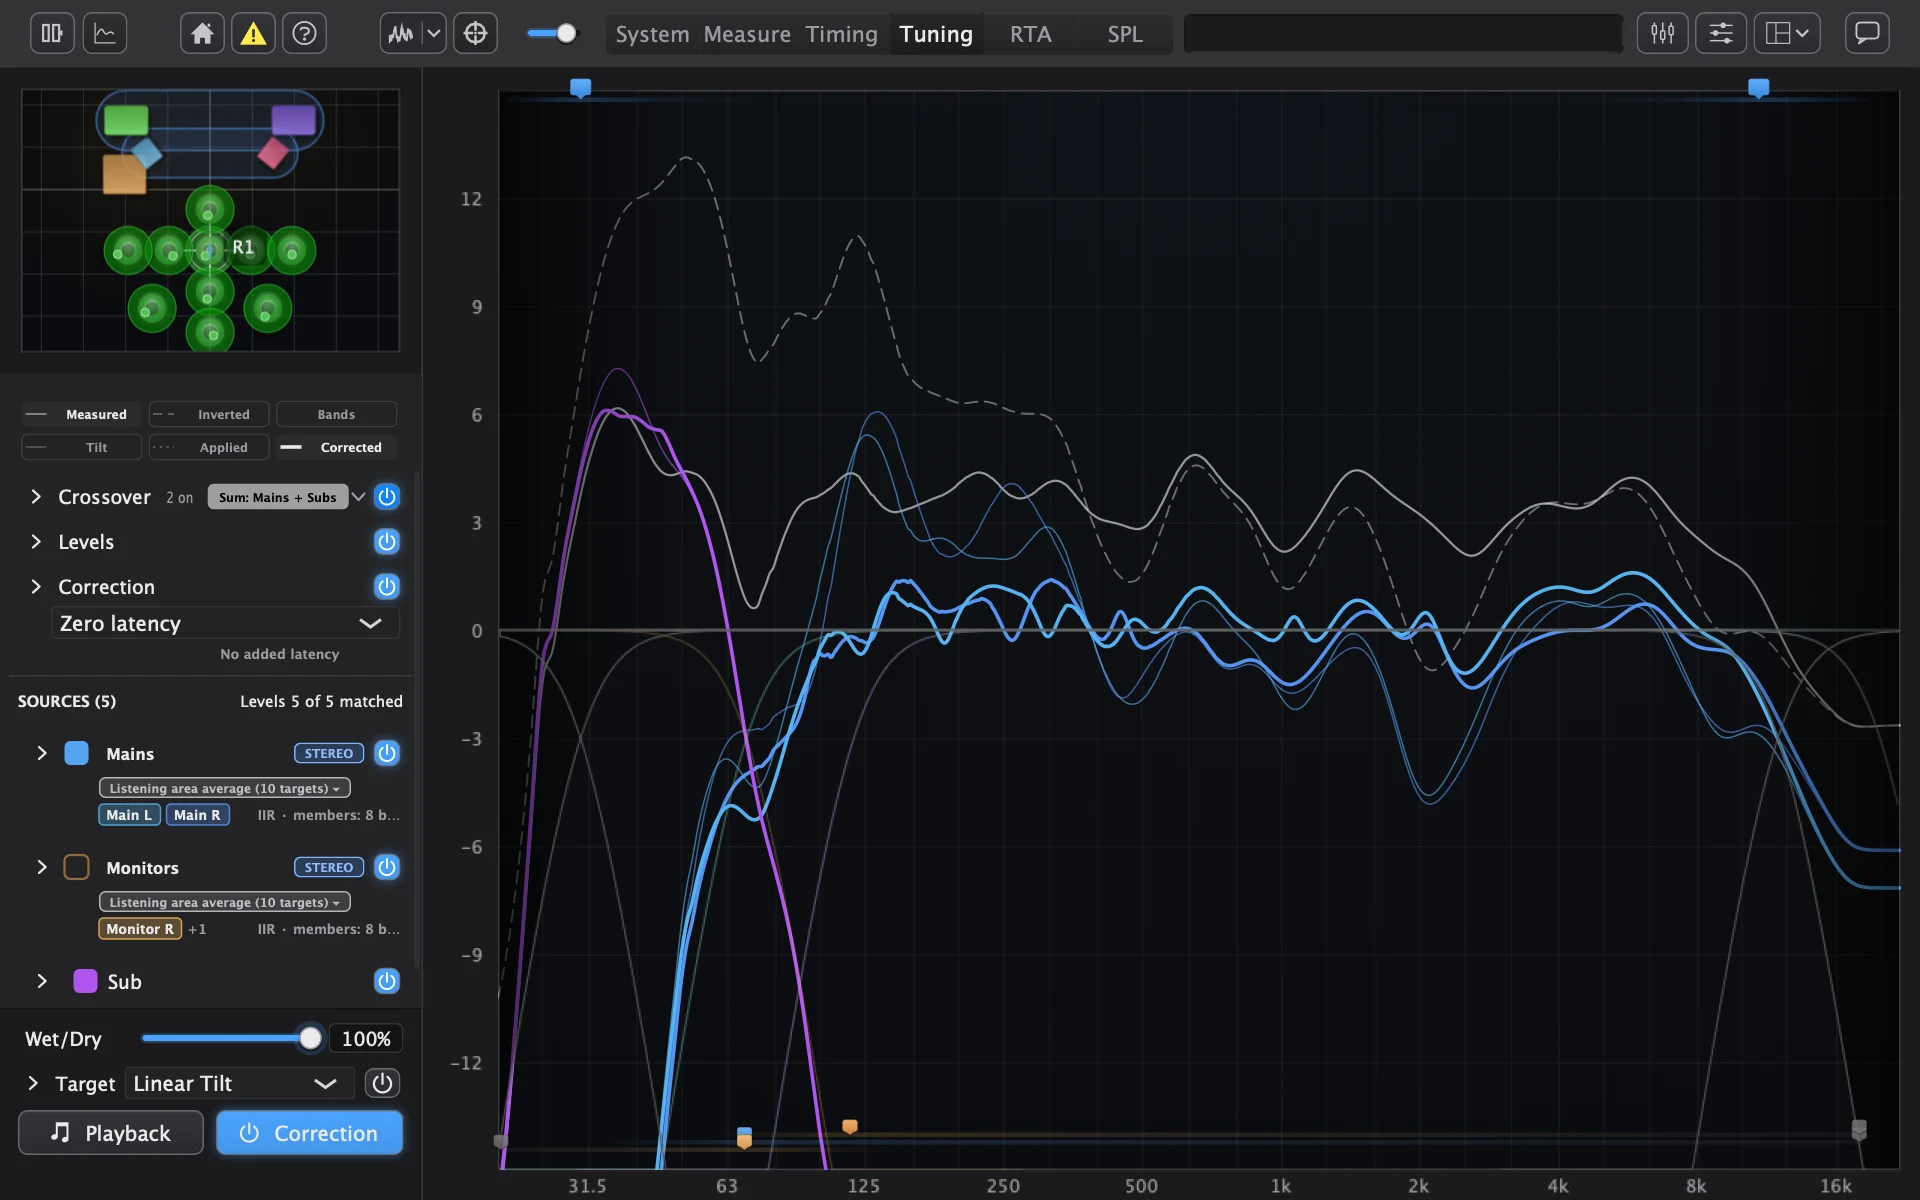Toggle the Measured curve legend button
Screen dimensions: 1920x1200
[x=81, y=414]
